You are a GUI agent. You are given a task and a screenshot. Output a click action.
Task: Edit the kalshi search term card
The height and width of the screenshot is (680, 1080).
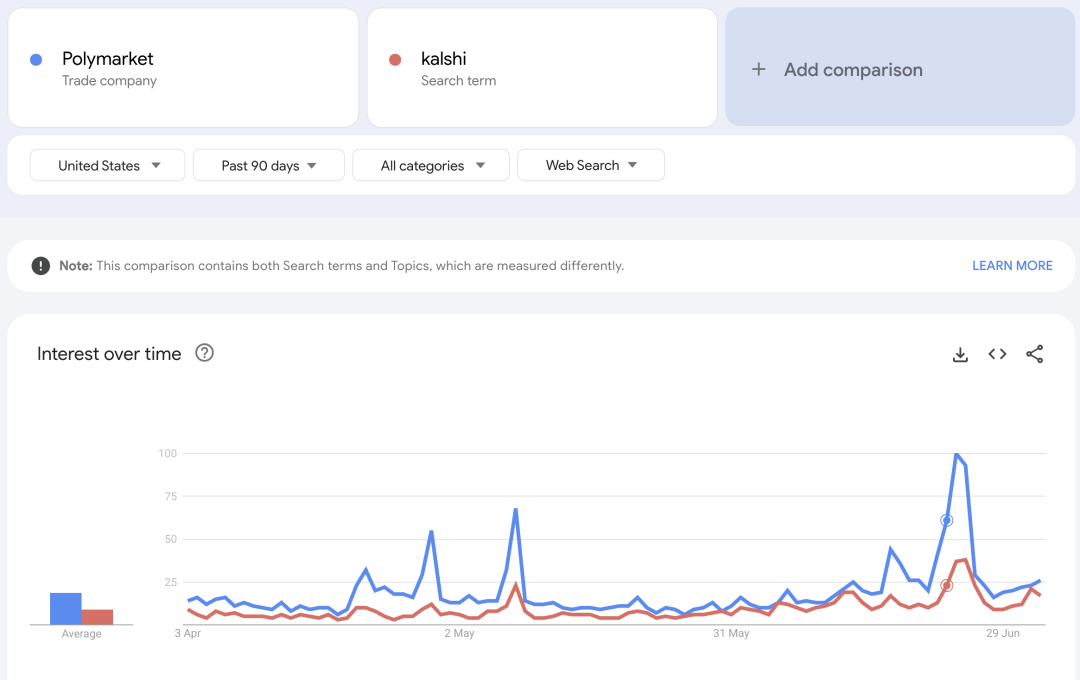[542, 68]
